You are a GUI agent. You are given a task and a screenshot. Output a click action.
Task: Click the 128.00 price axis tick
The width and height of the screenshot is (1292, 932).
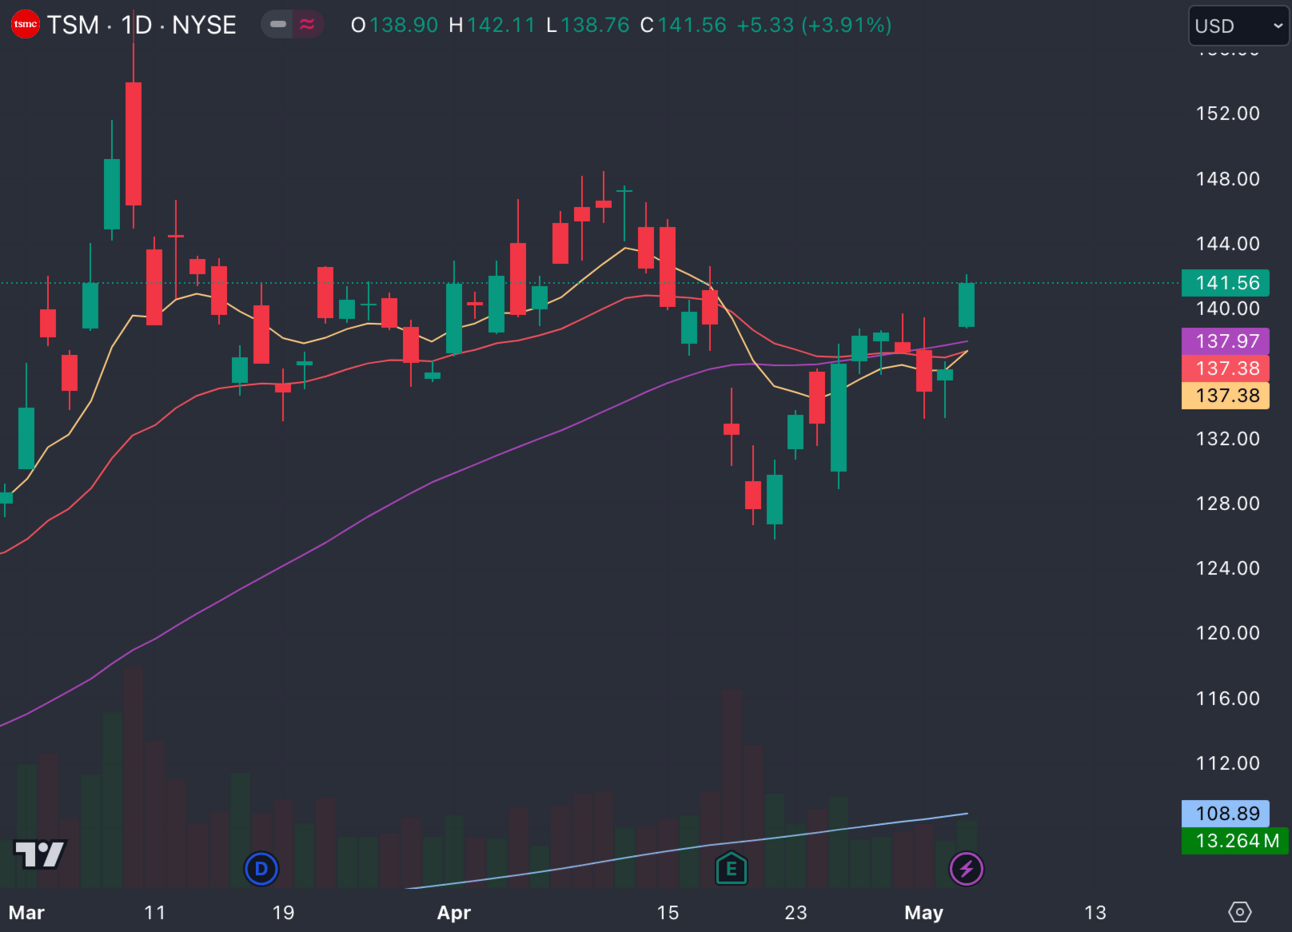click(1228, 503)
